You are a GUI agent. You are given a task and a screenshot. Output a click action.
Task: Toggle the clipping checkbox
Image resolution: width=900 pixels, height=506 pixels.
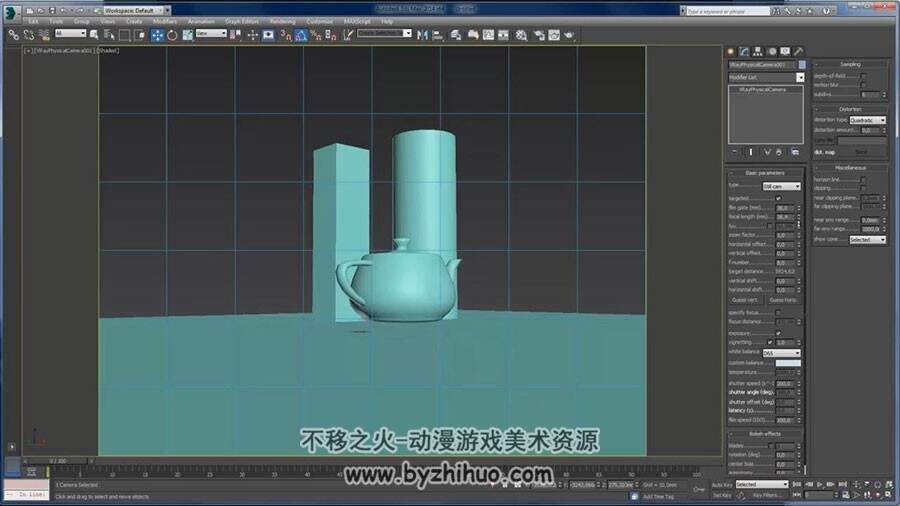tap(863, 188)
